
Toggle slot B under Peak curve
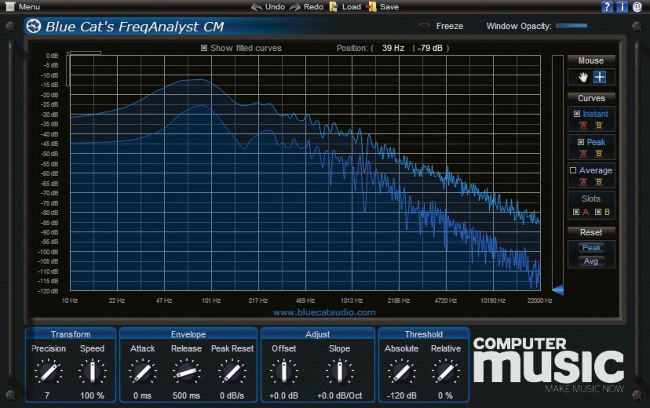click(x=599, y=154)
